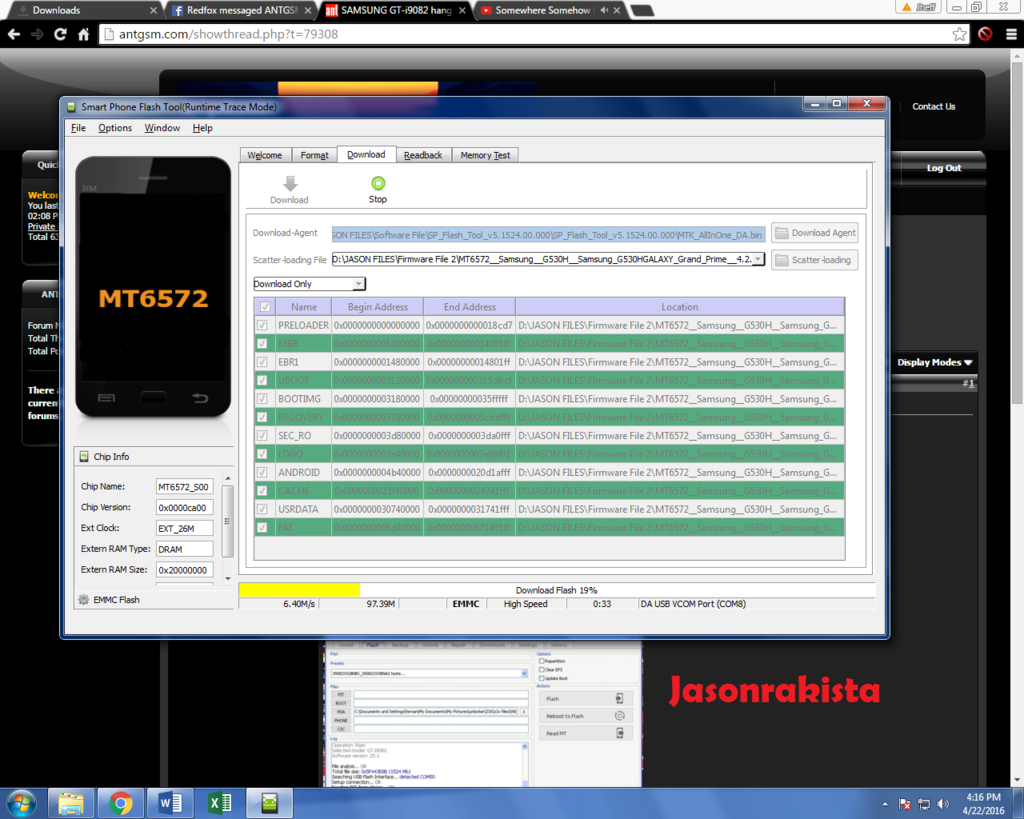The image size is (1024, 819).
Task: Click the Contact Us link
Action: (x=933, y=106)
